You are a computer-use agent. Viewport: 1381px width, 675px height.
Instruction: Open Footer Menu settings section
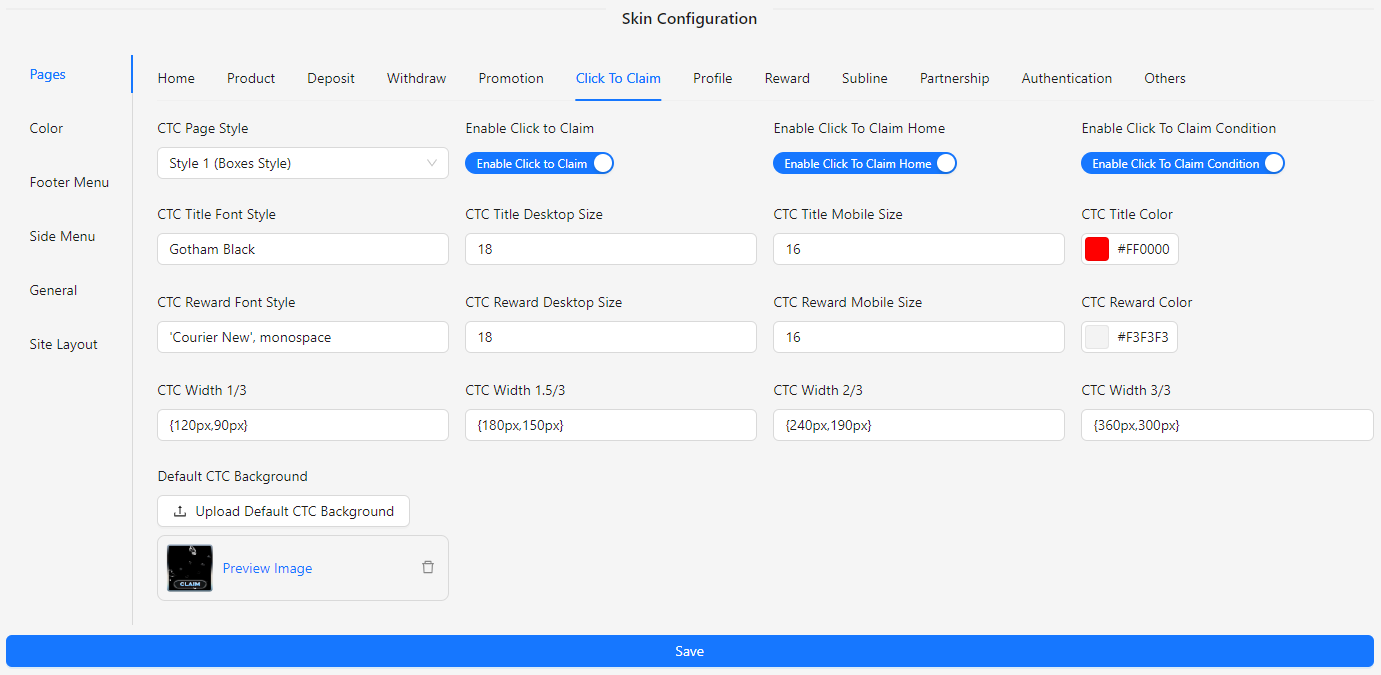(x=69, y=182)
